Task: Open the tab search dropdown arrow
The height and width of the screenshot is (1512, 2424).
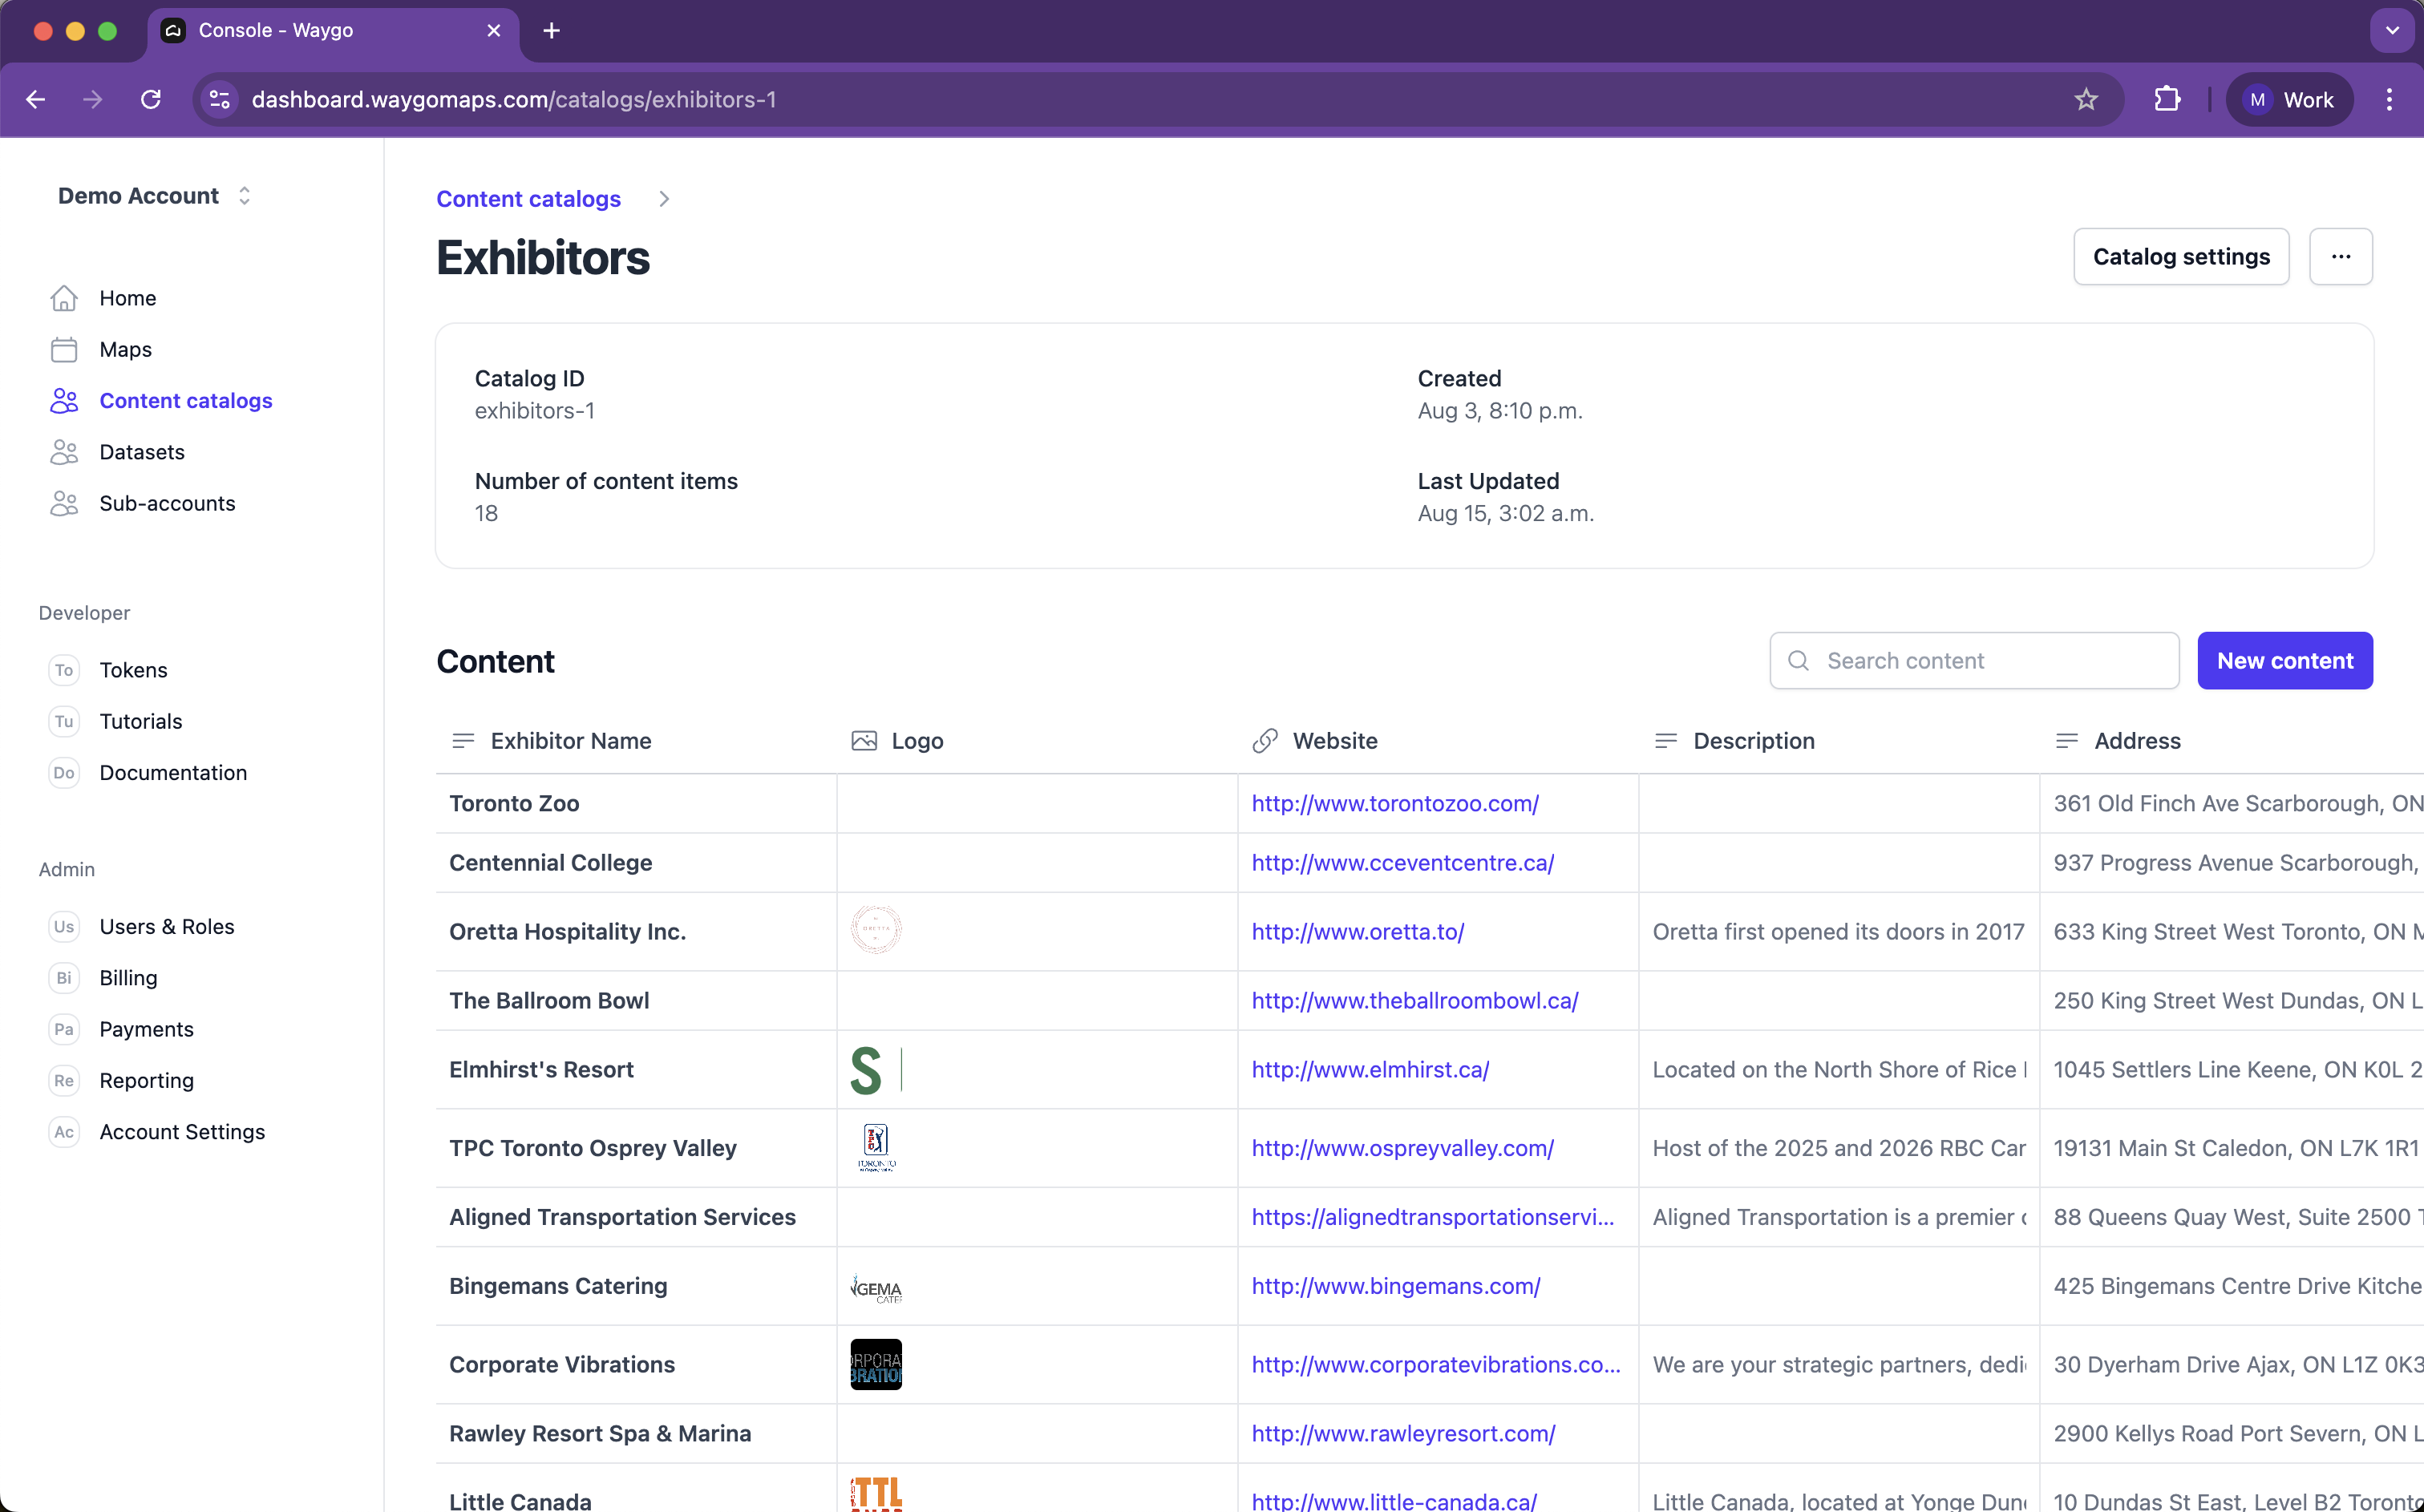Action: 2393,31
